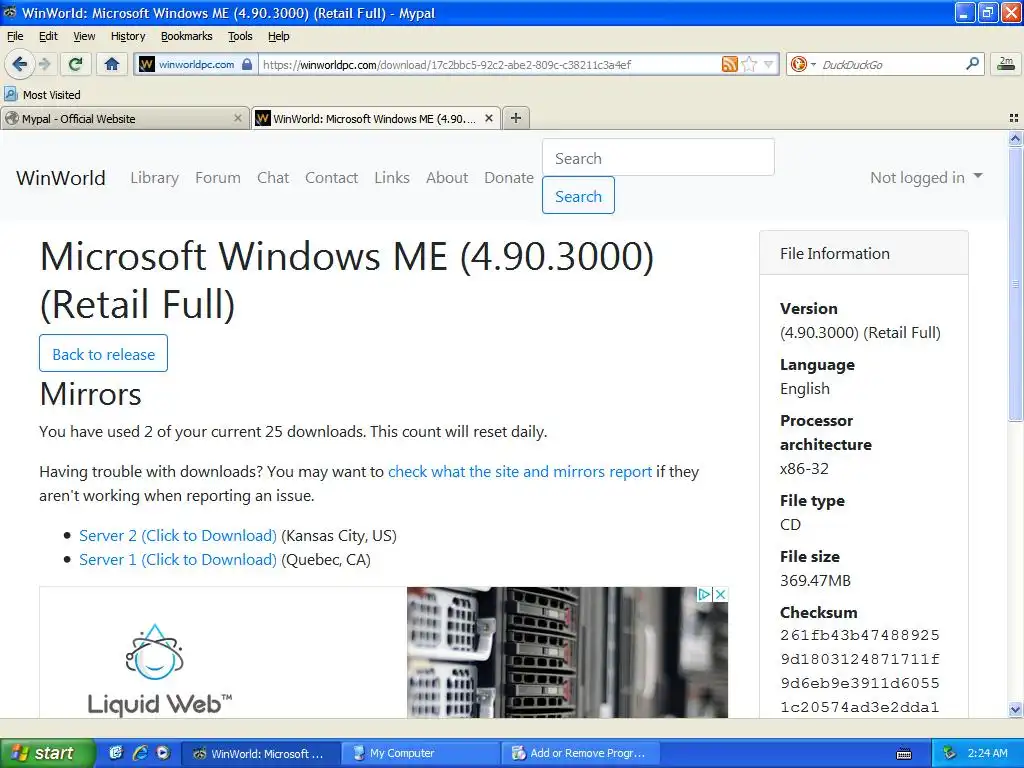Click the 2m toolbar icon

(1006, 64)
